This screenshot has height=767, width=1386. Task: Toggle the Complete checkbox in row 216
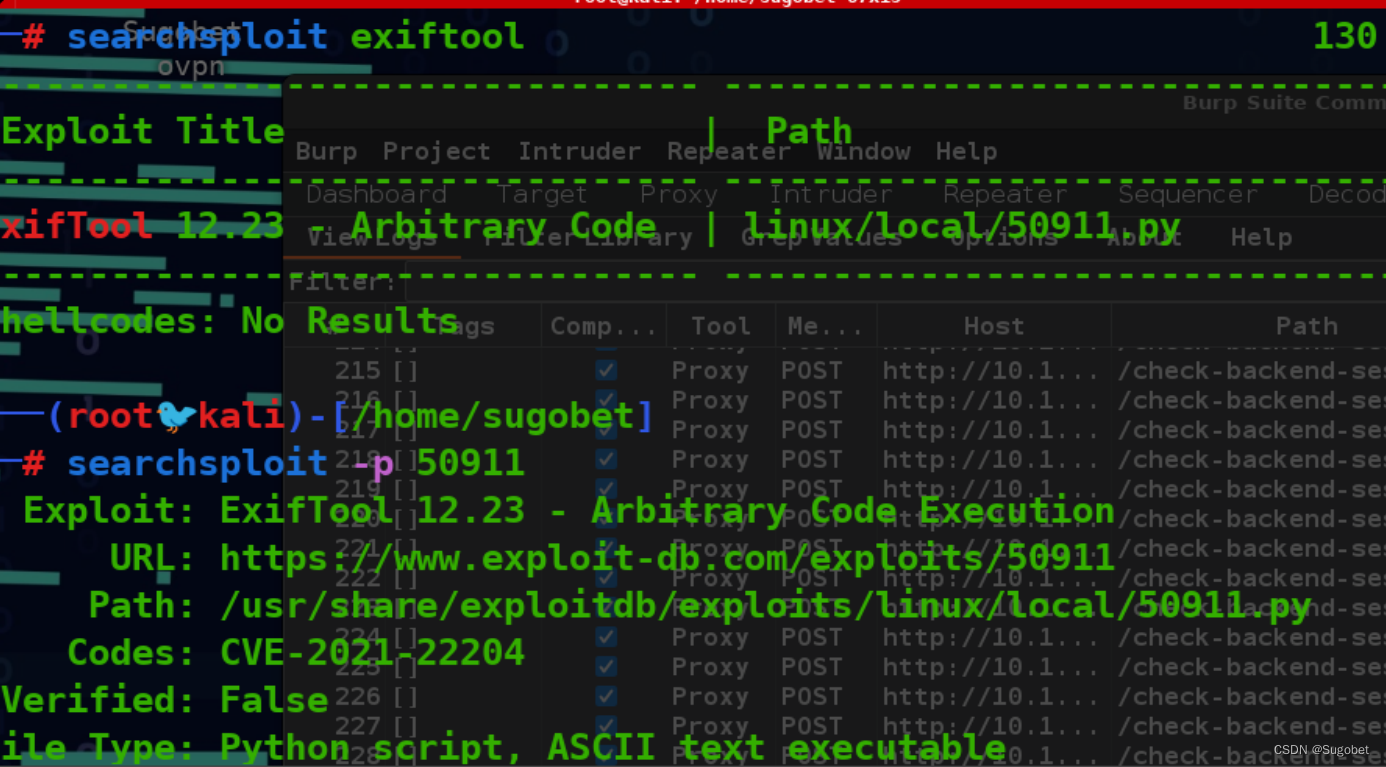606,400
